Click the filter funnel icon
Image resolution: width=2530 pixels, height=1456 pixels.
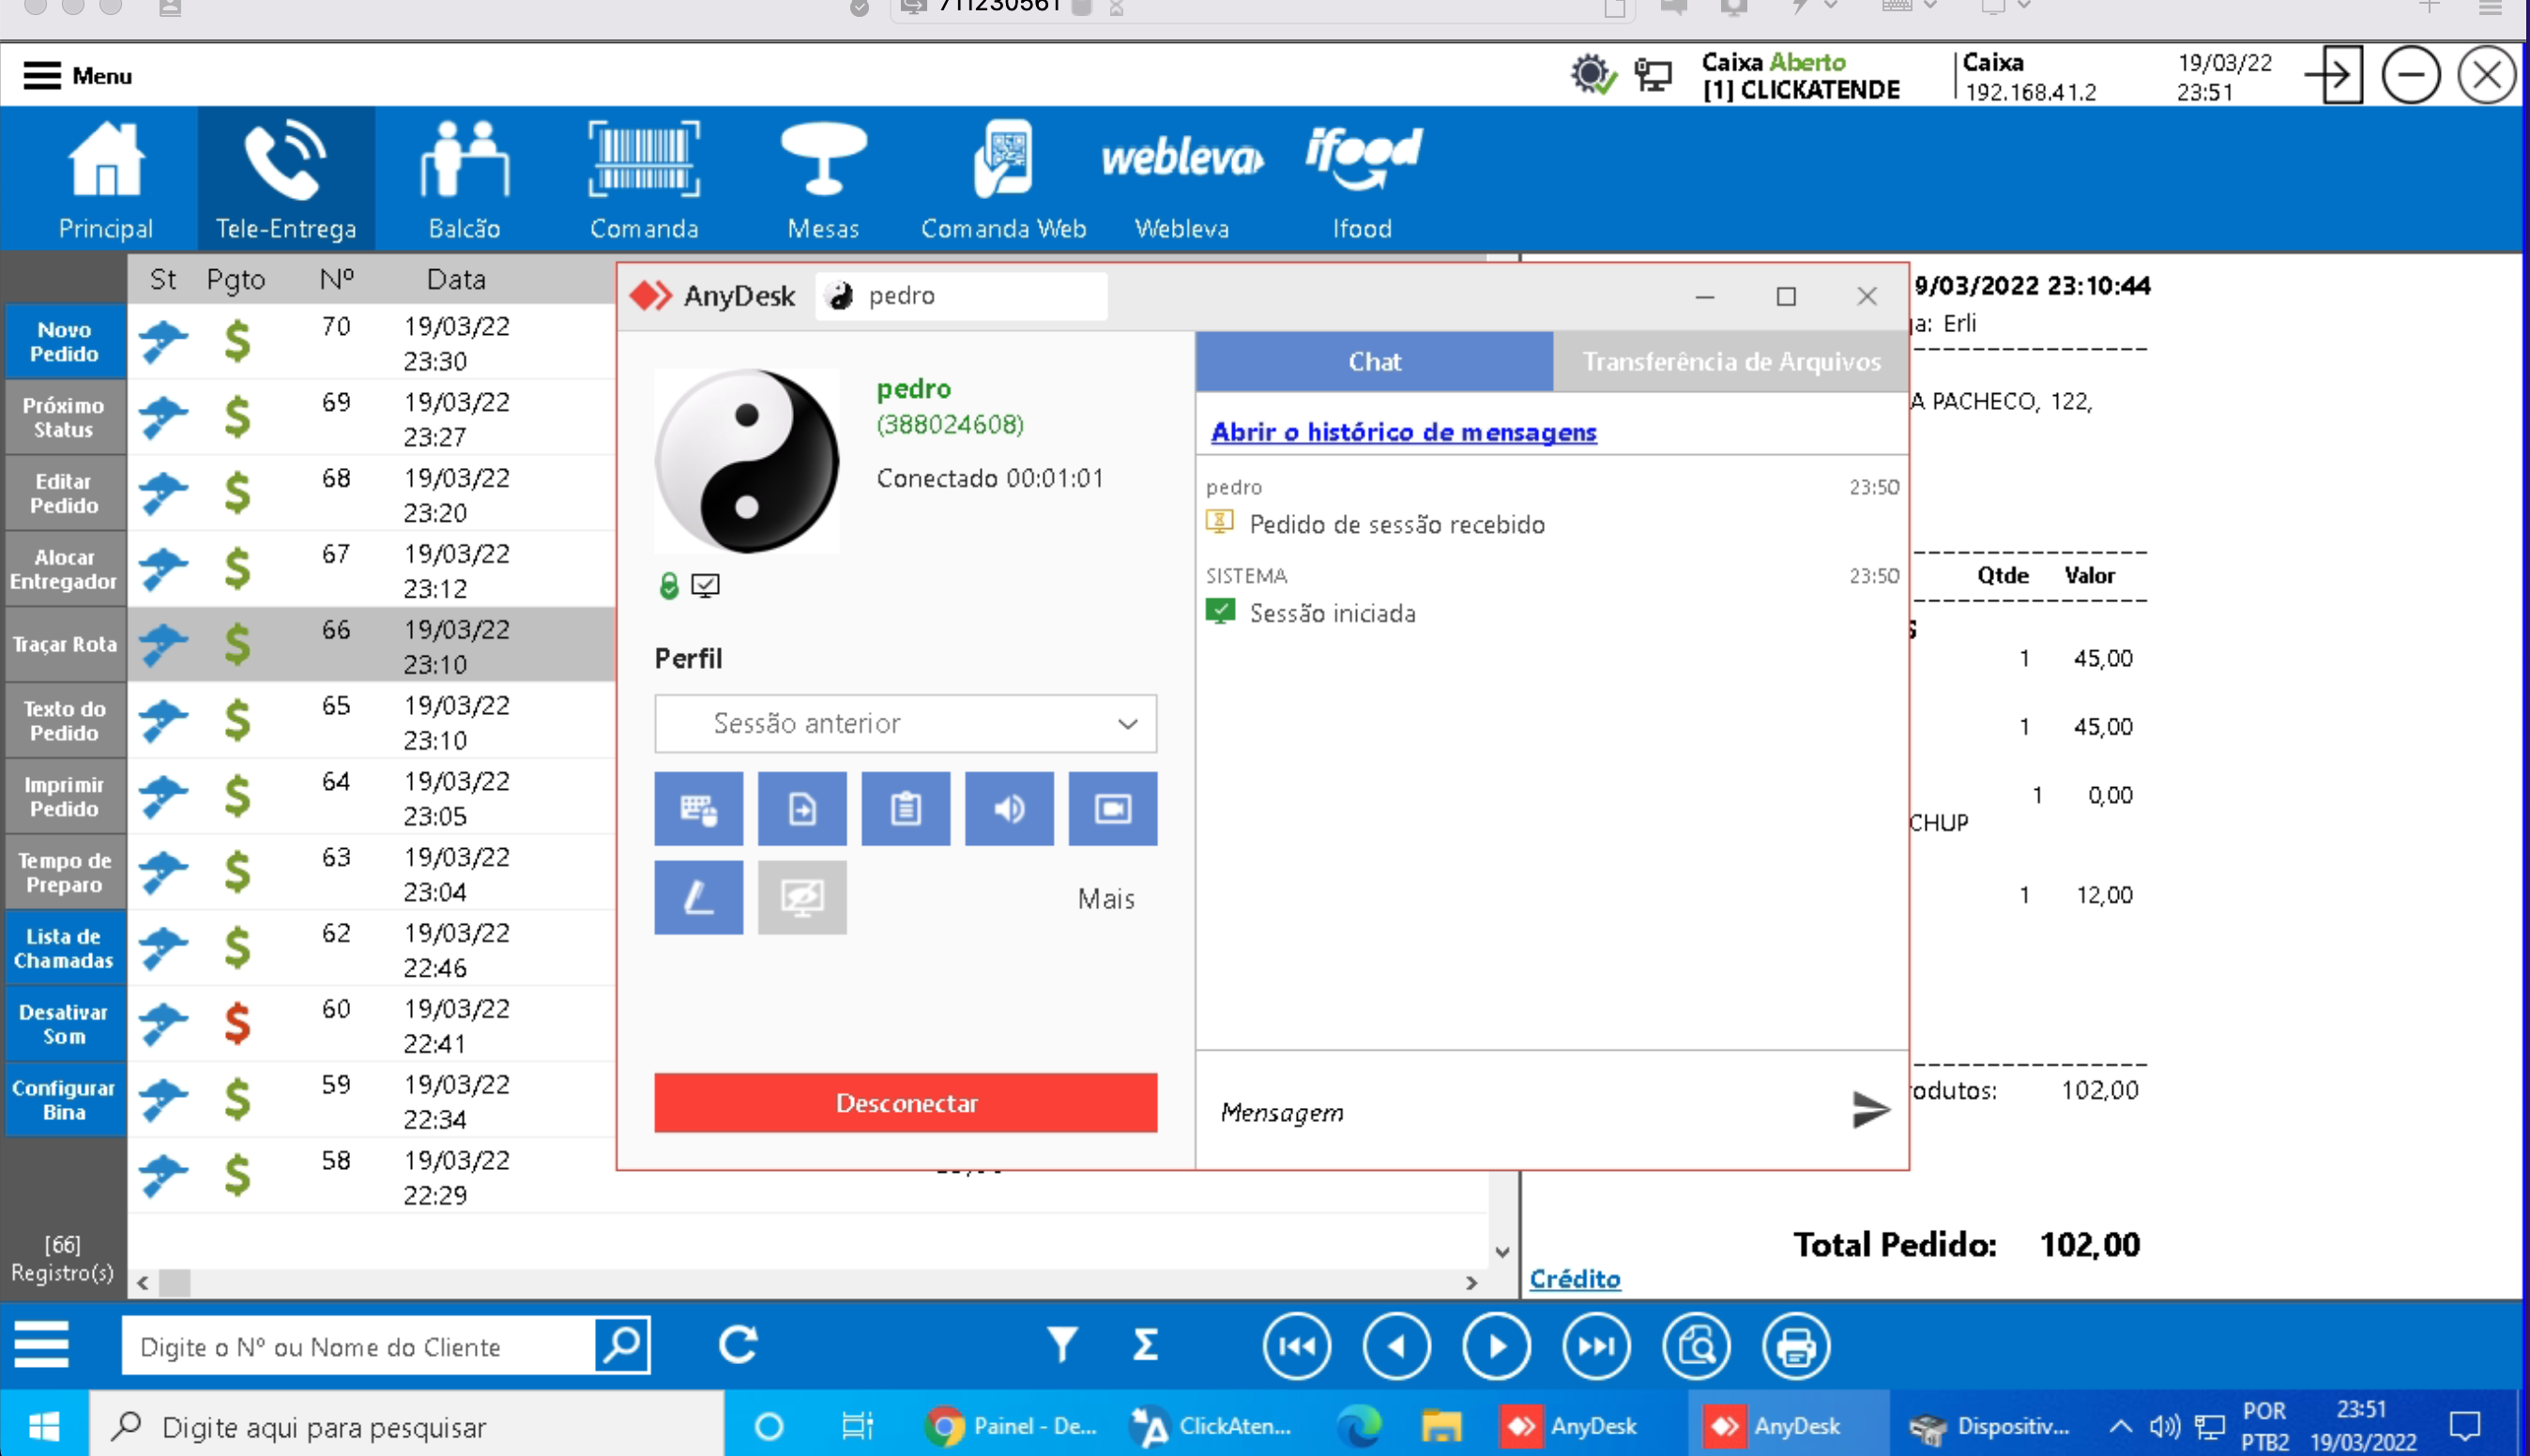point(1062,1345)
